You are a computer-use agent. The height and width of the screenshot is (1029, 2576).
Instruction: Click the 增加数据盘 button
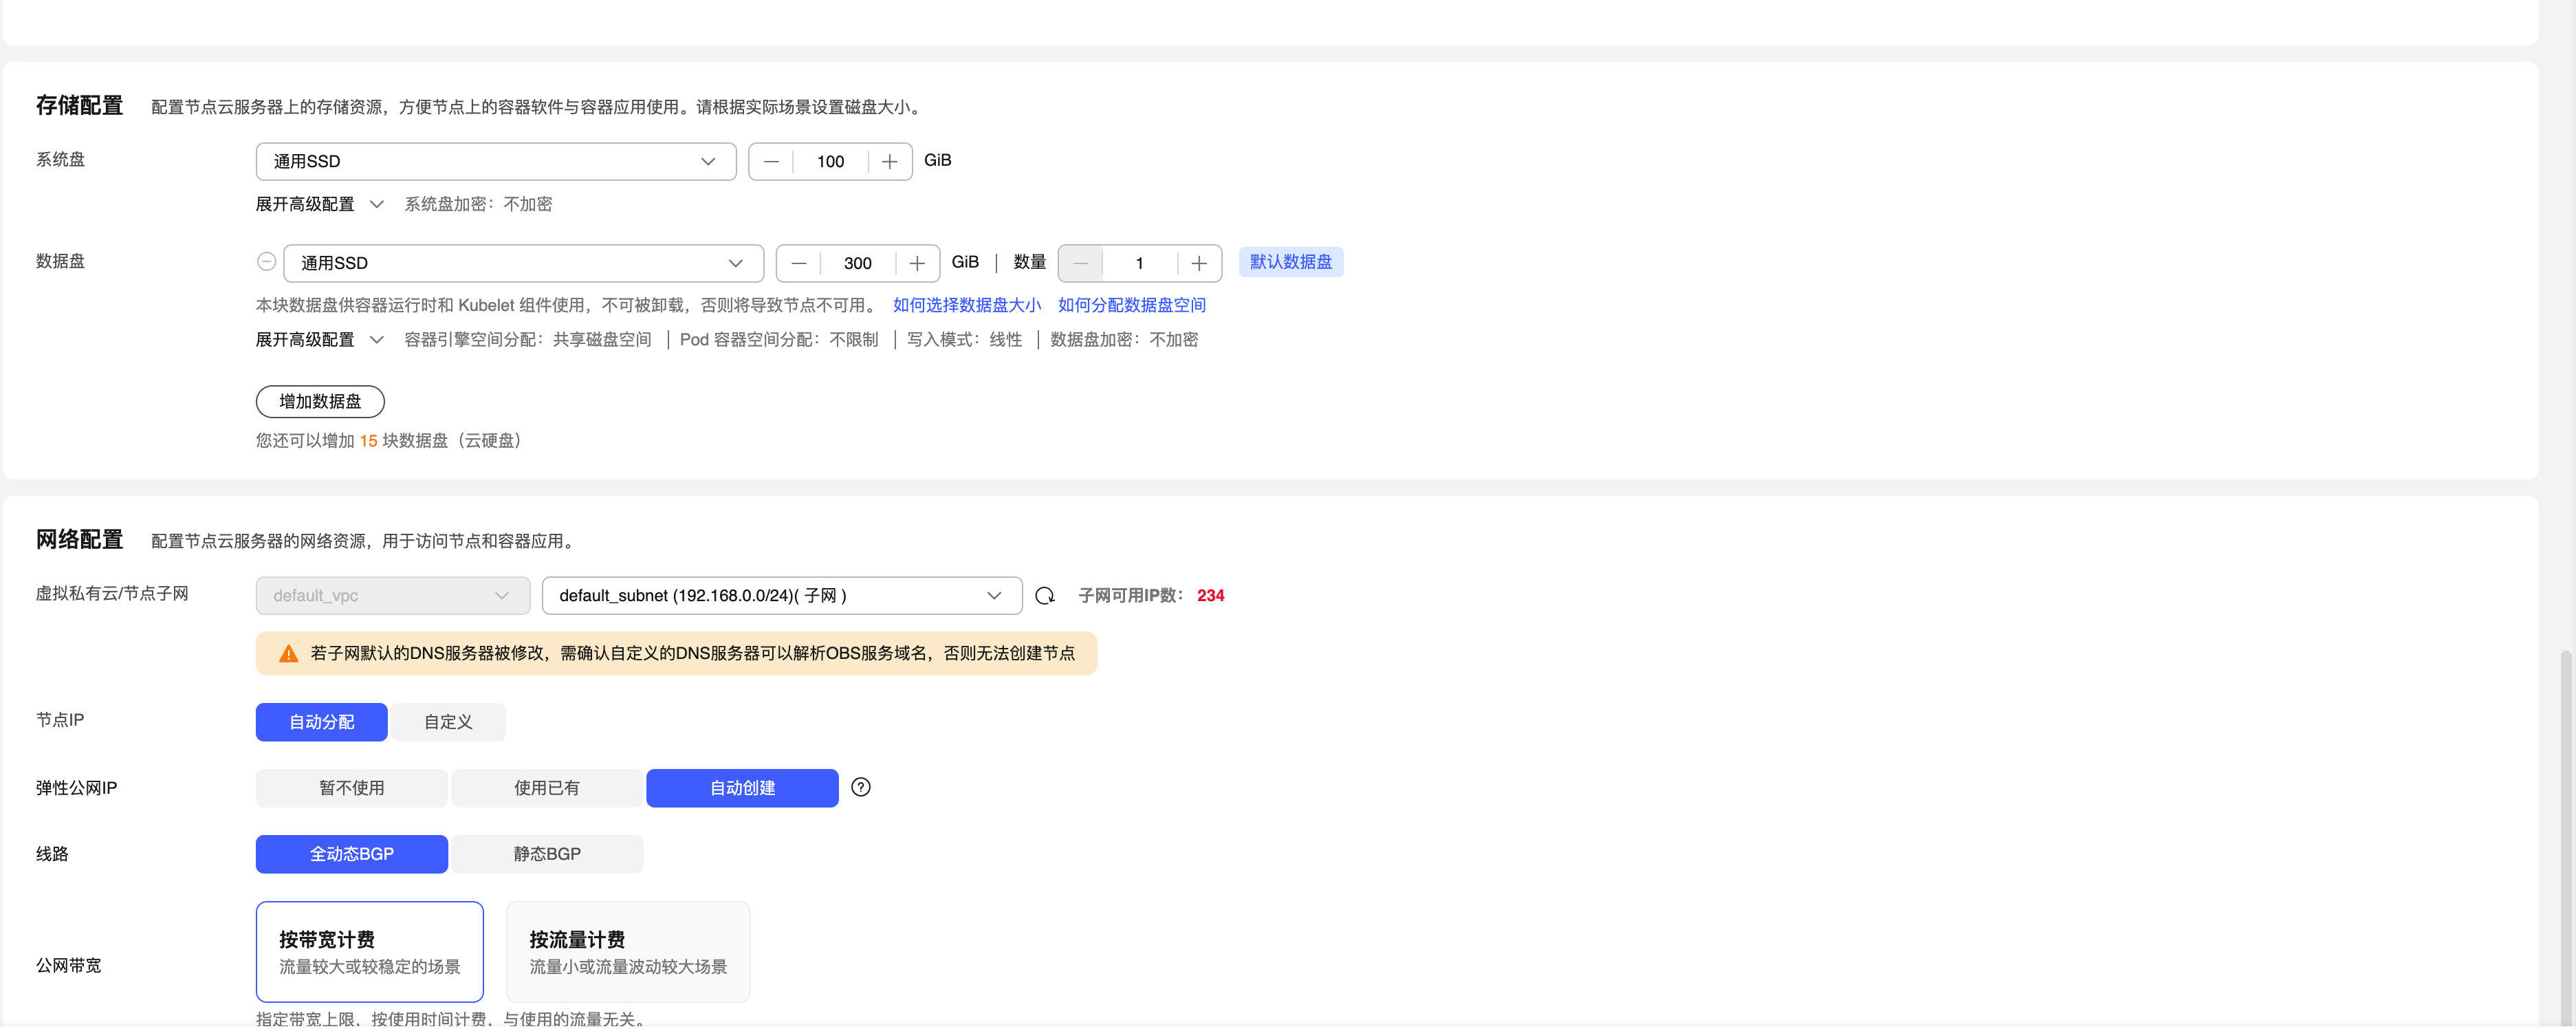coord(320,401)
